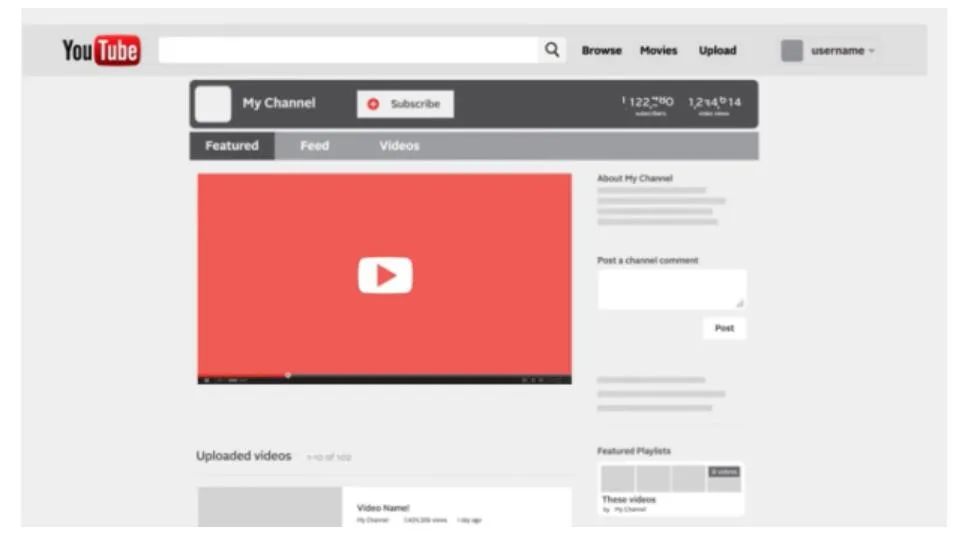Open the Videos tab
972x536 pixels.
coord(399,146)
